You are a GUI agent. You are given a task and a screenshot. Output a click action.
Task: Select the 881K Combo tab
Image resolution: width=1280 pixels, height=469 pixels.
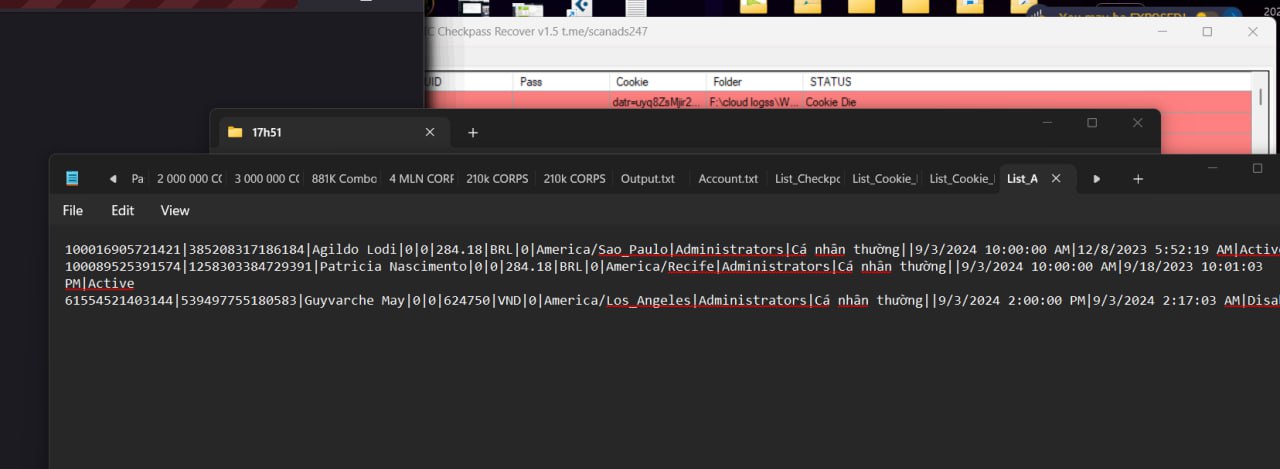coord(344,179)
